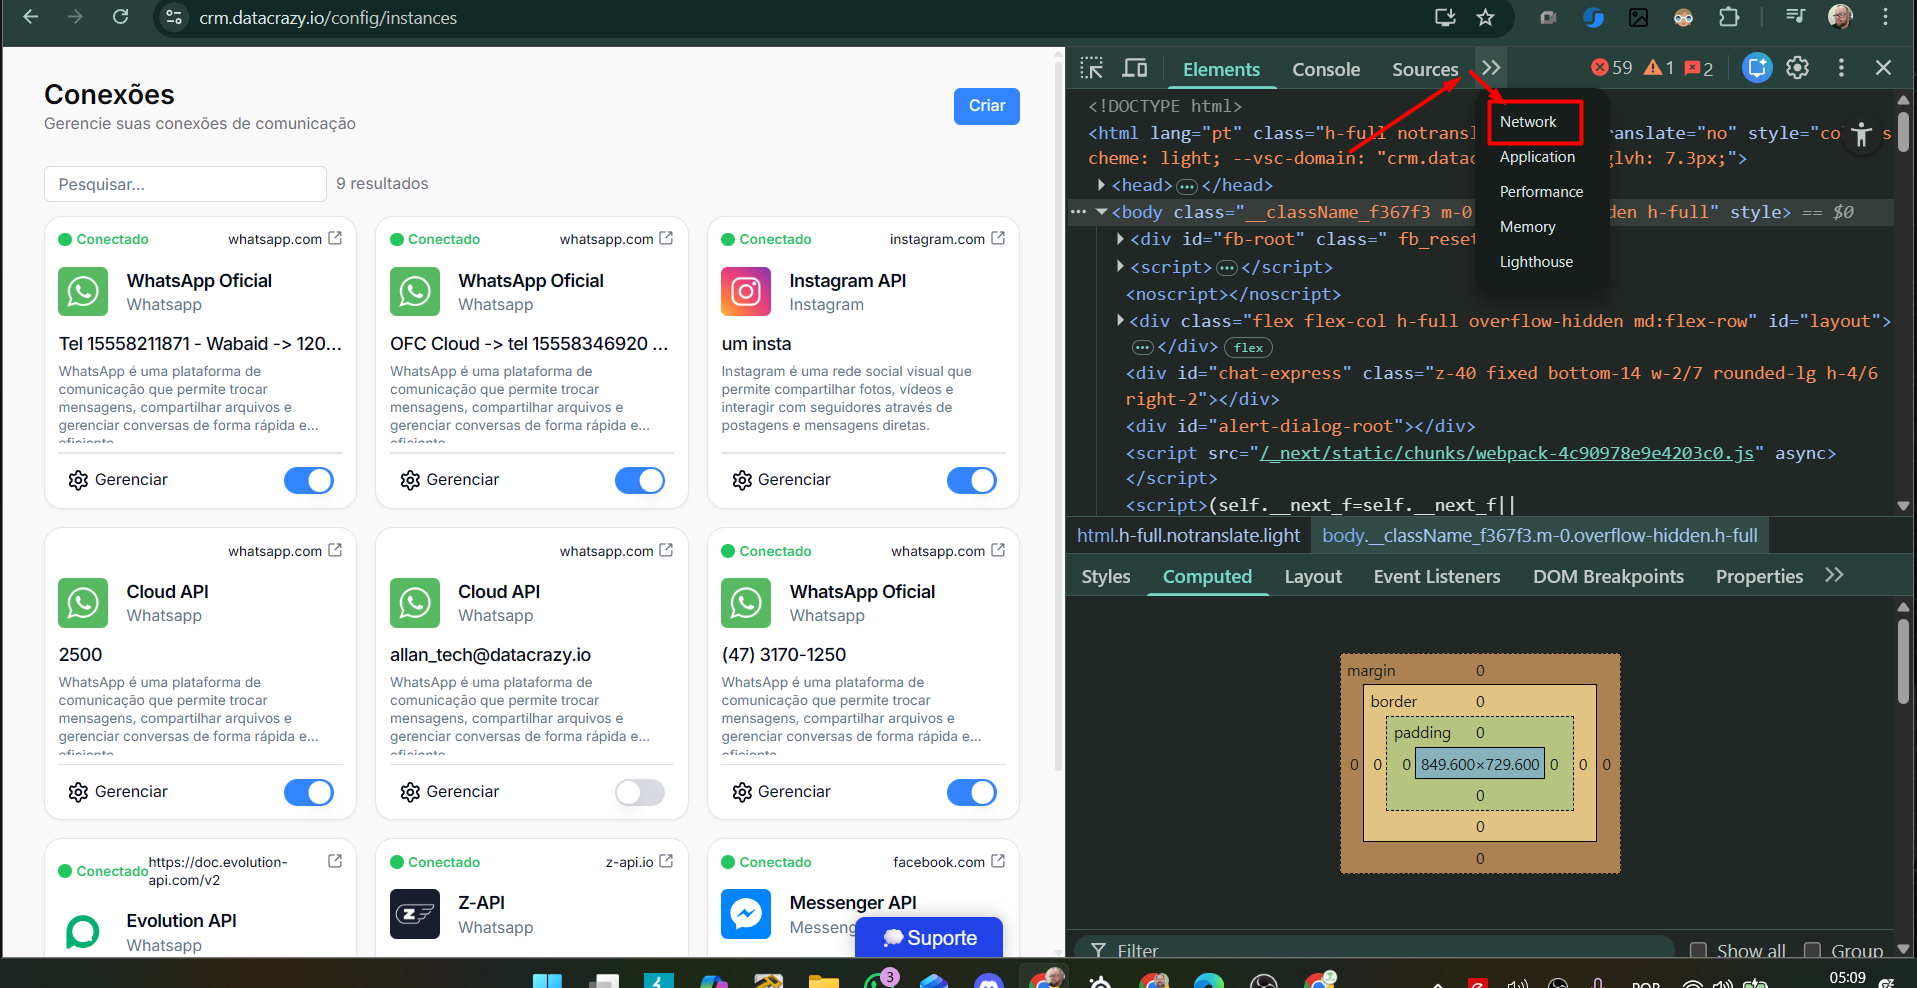This screenshot has height=988, width=1917.
Task: Click the red error count 59 indicator
Action: click(x=1612, y=68)
